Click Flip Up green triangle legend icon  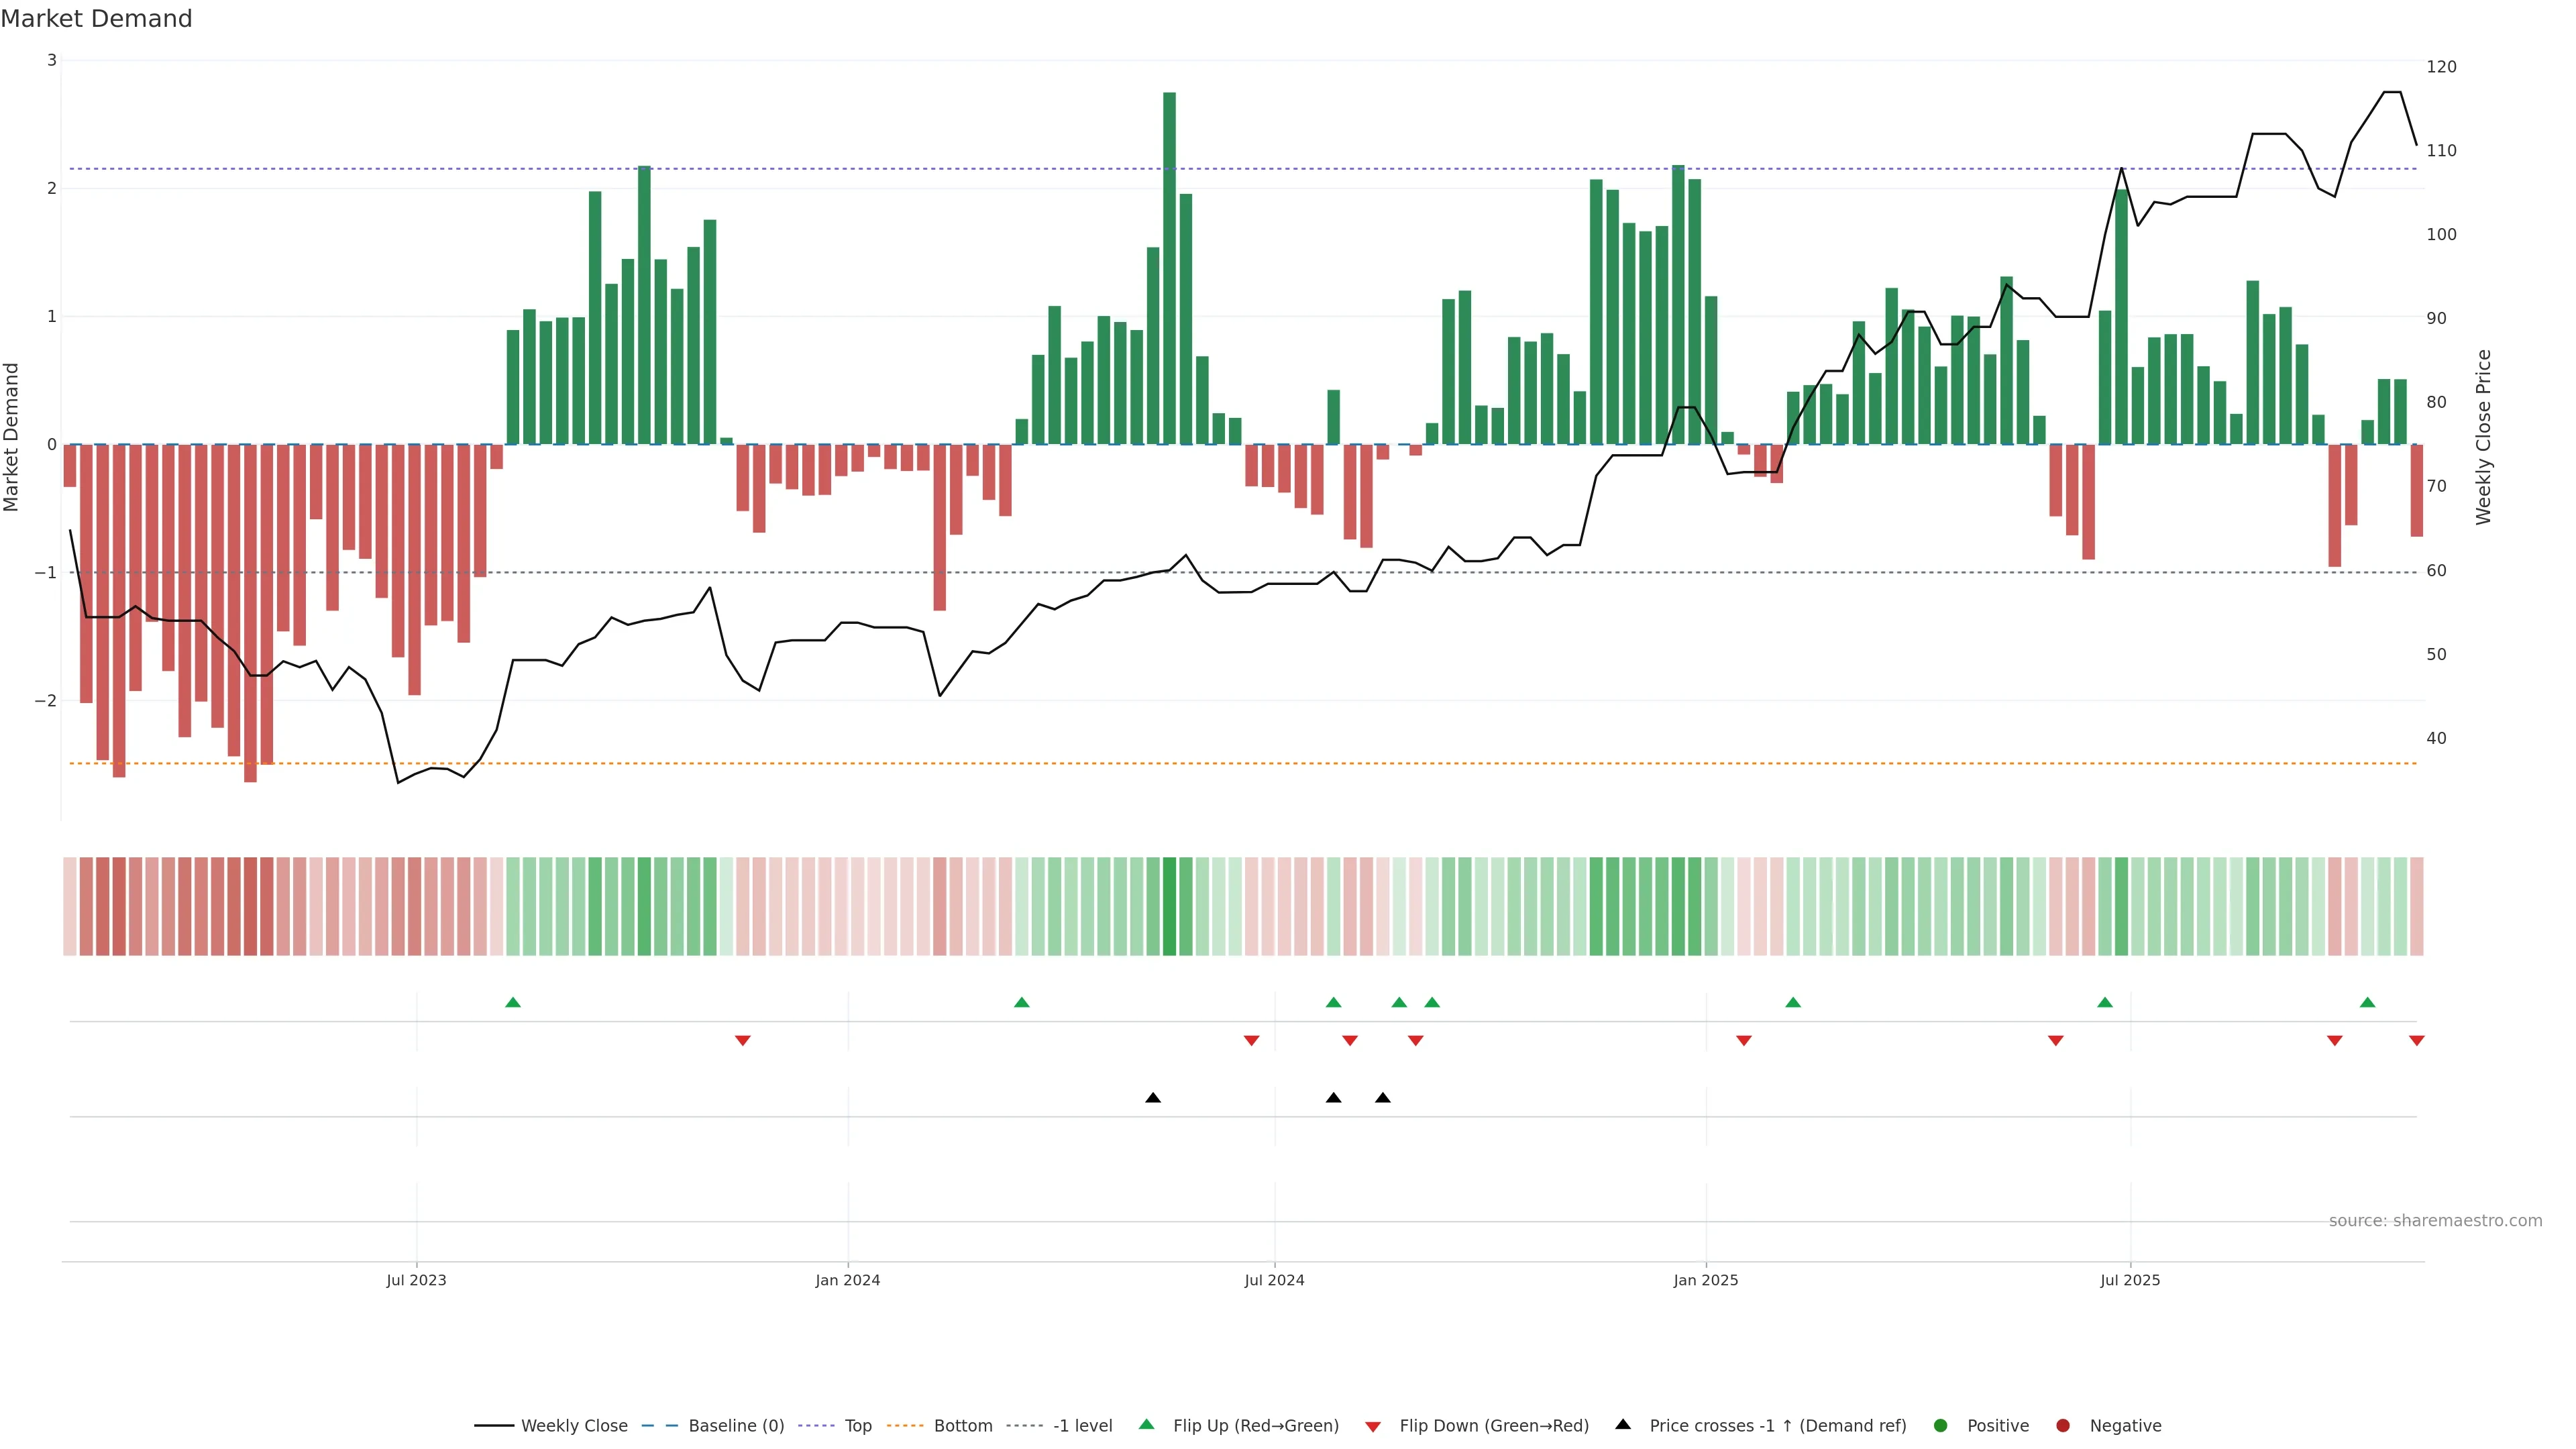pyautogui.click(x=1147, y=1424)
